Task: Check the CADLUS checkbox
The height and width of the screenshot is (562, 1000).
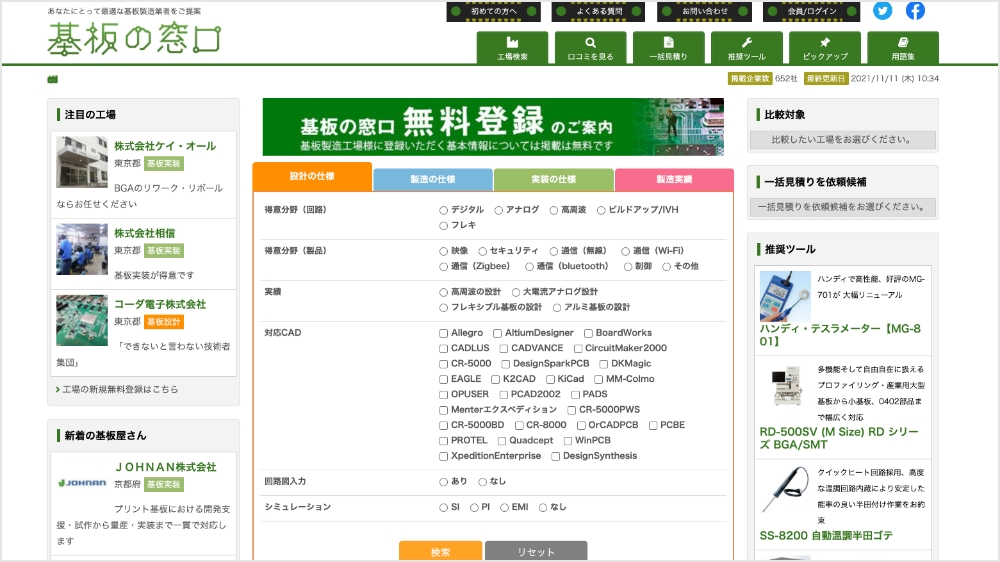Action: point(443,348)
